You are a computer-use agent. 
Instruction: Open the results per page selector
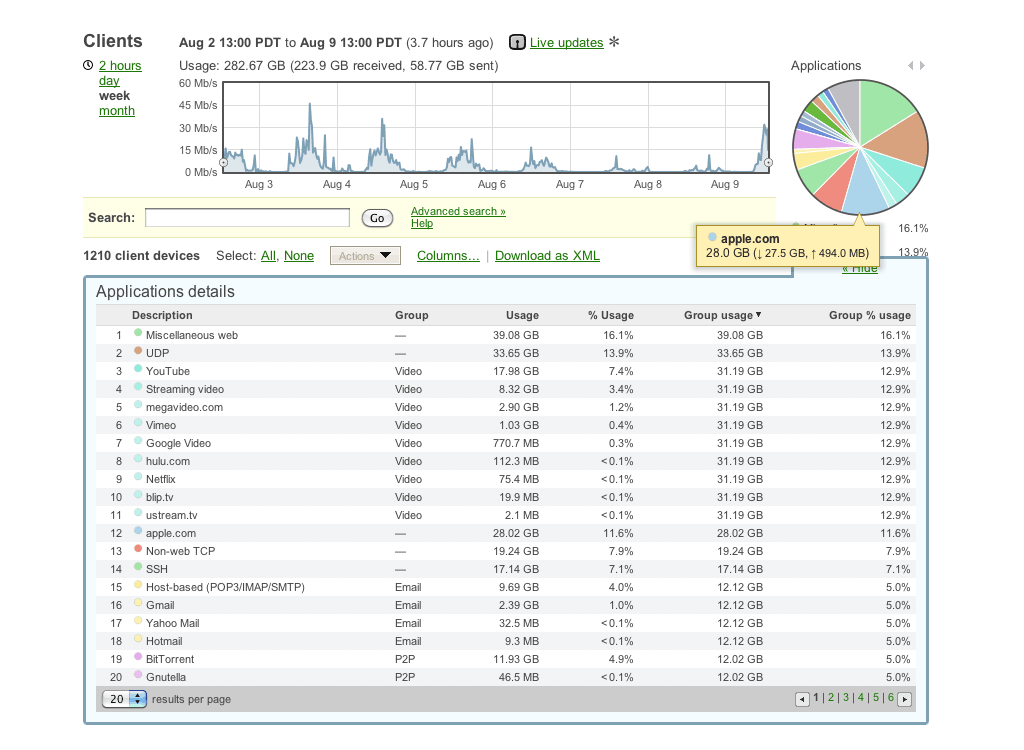coord(124,699)
